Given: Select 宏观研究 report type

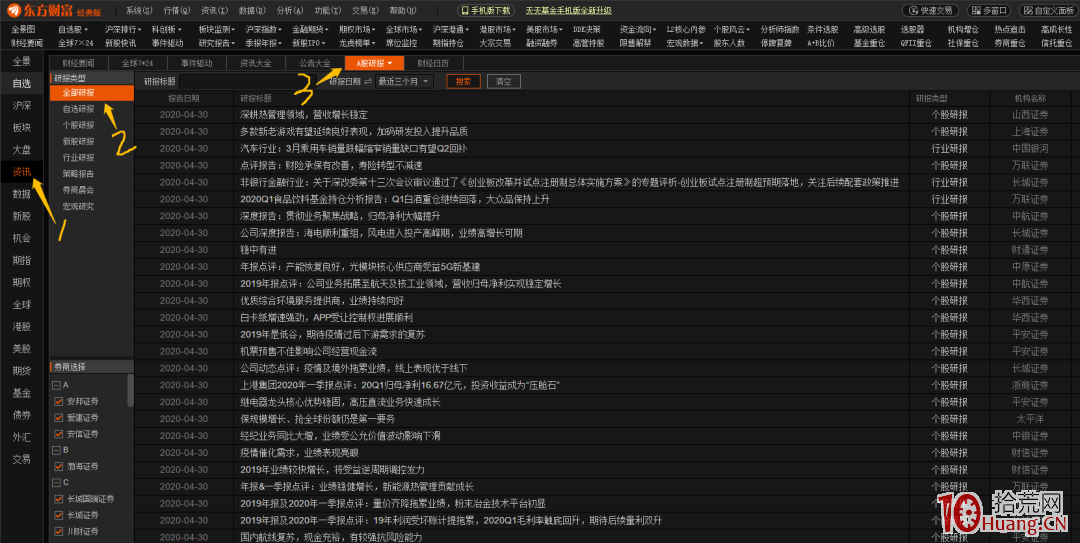Looking at the screenshot, I should [79, 207].
